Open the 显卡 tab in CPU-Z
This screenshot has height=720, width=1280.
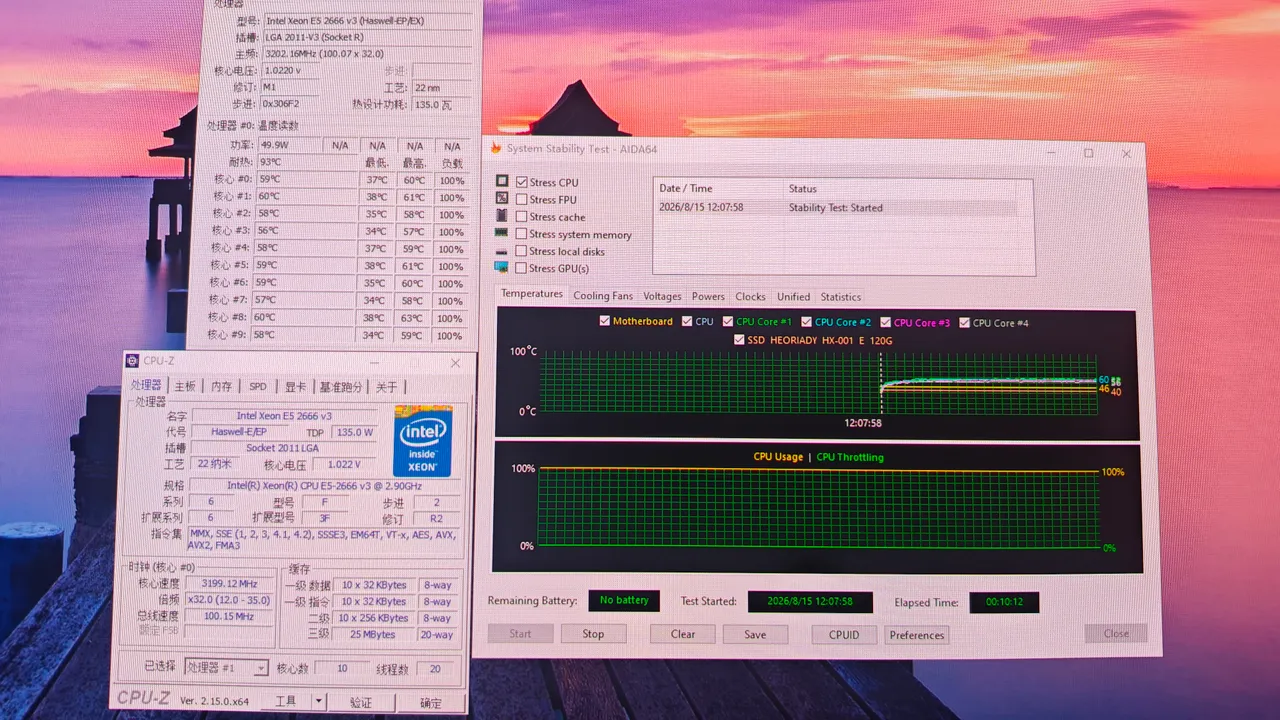click(x=295, y=386)
